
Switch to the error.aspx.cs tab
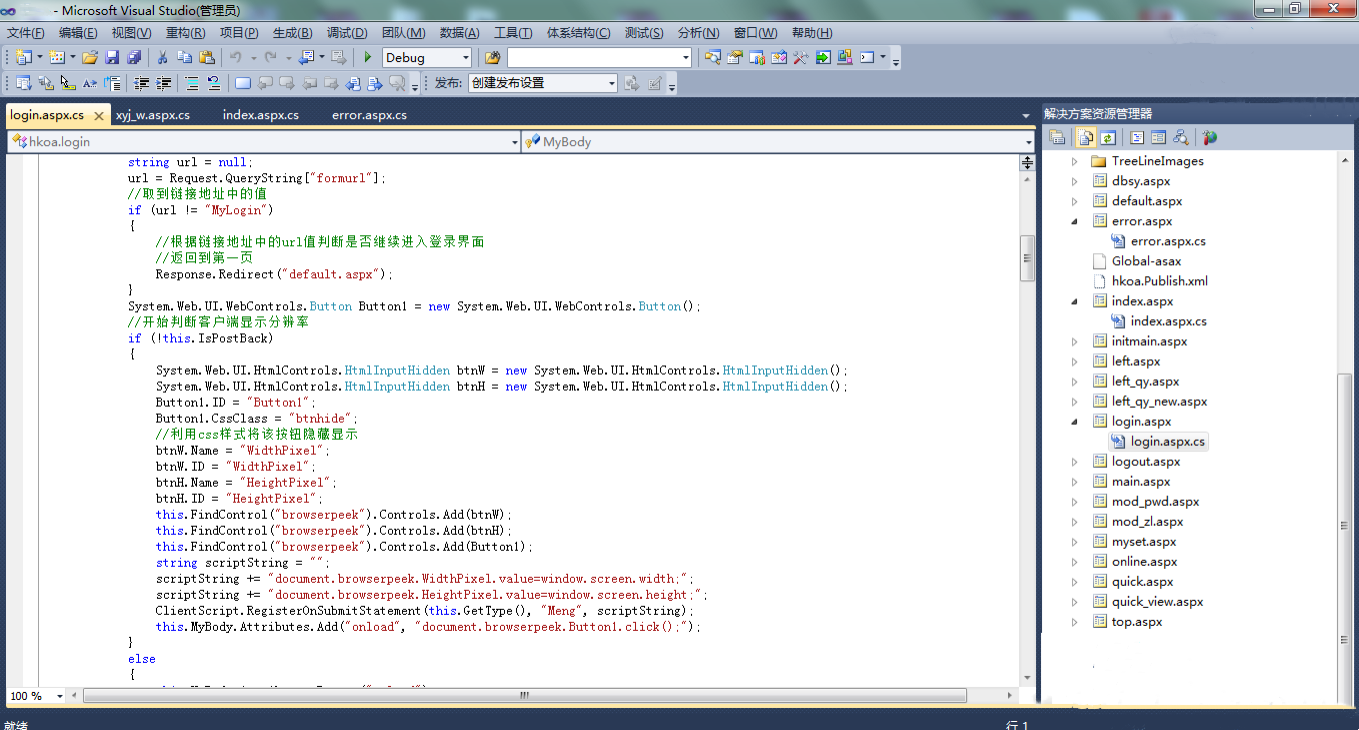[369, 115]
